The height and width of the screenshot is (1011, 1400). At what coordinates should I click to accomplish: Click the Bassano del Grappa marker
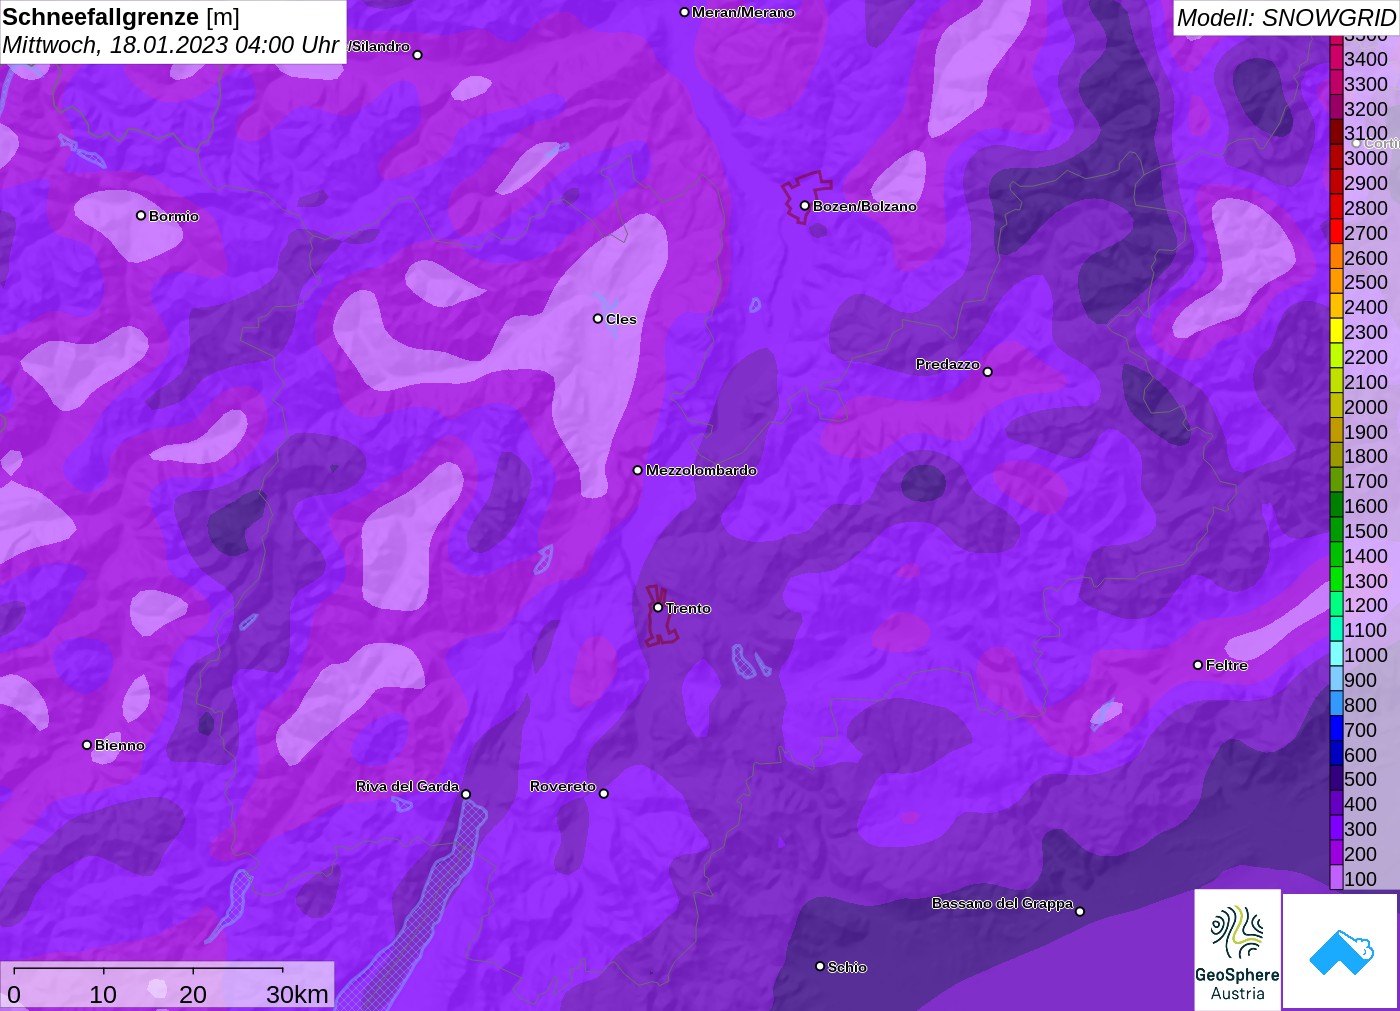coord(1080,911)
